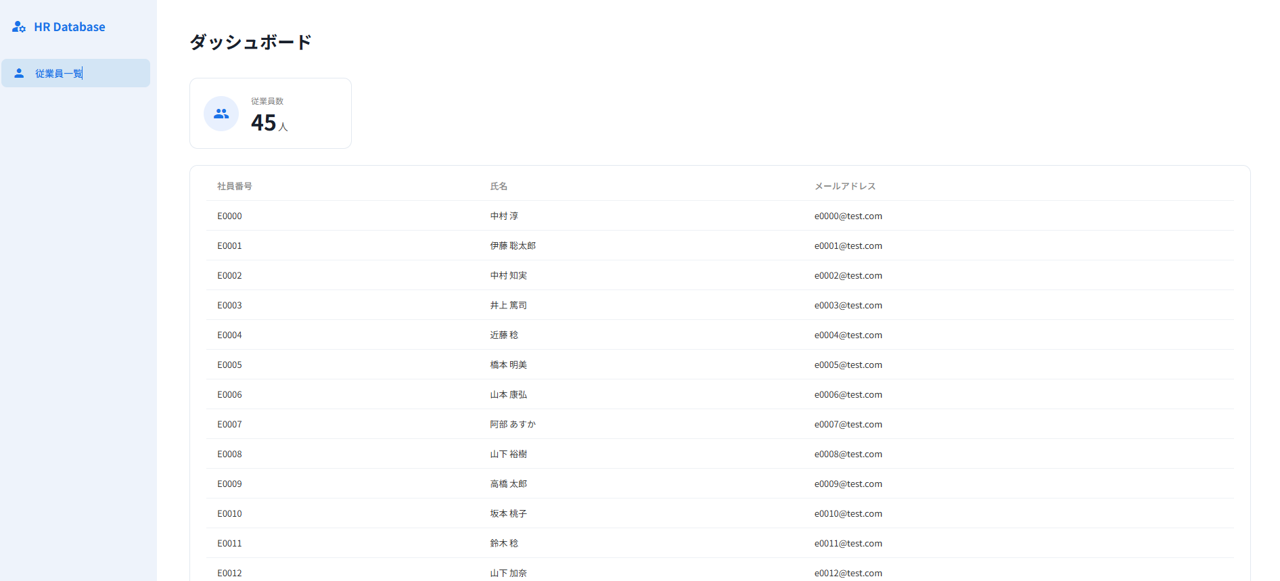Click the name 阿部 あすか
Screen dimensions: 1280x581
[513, 424]
